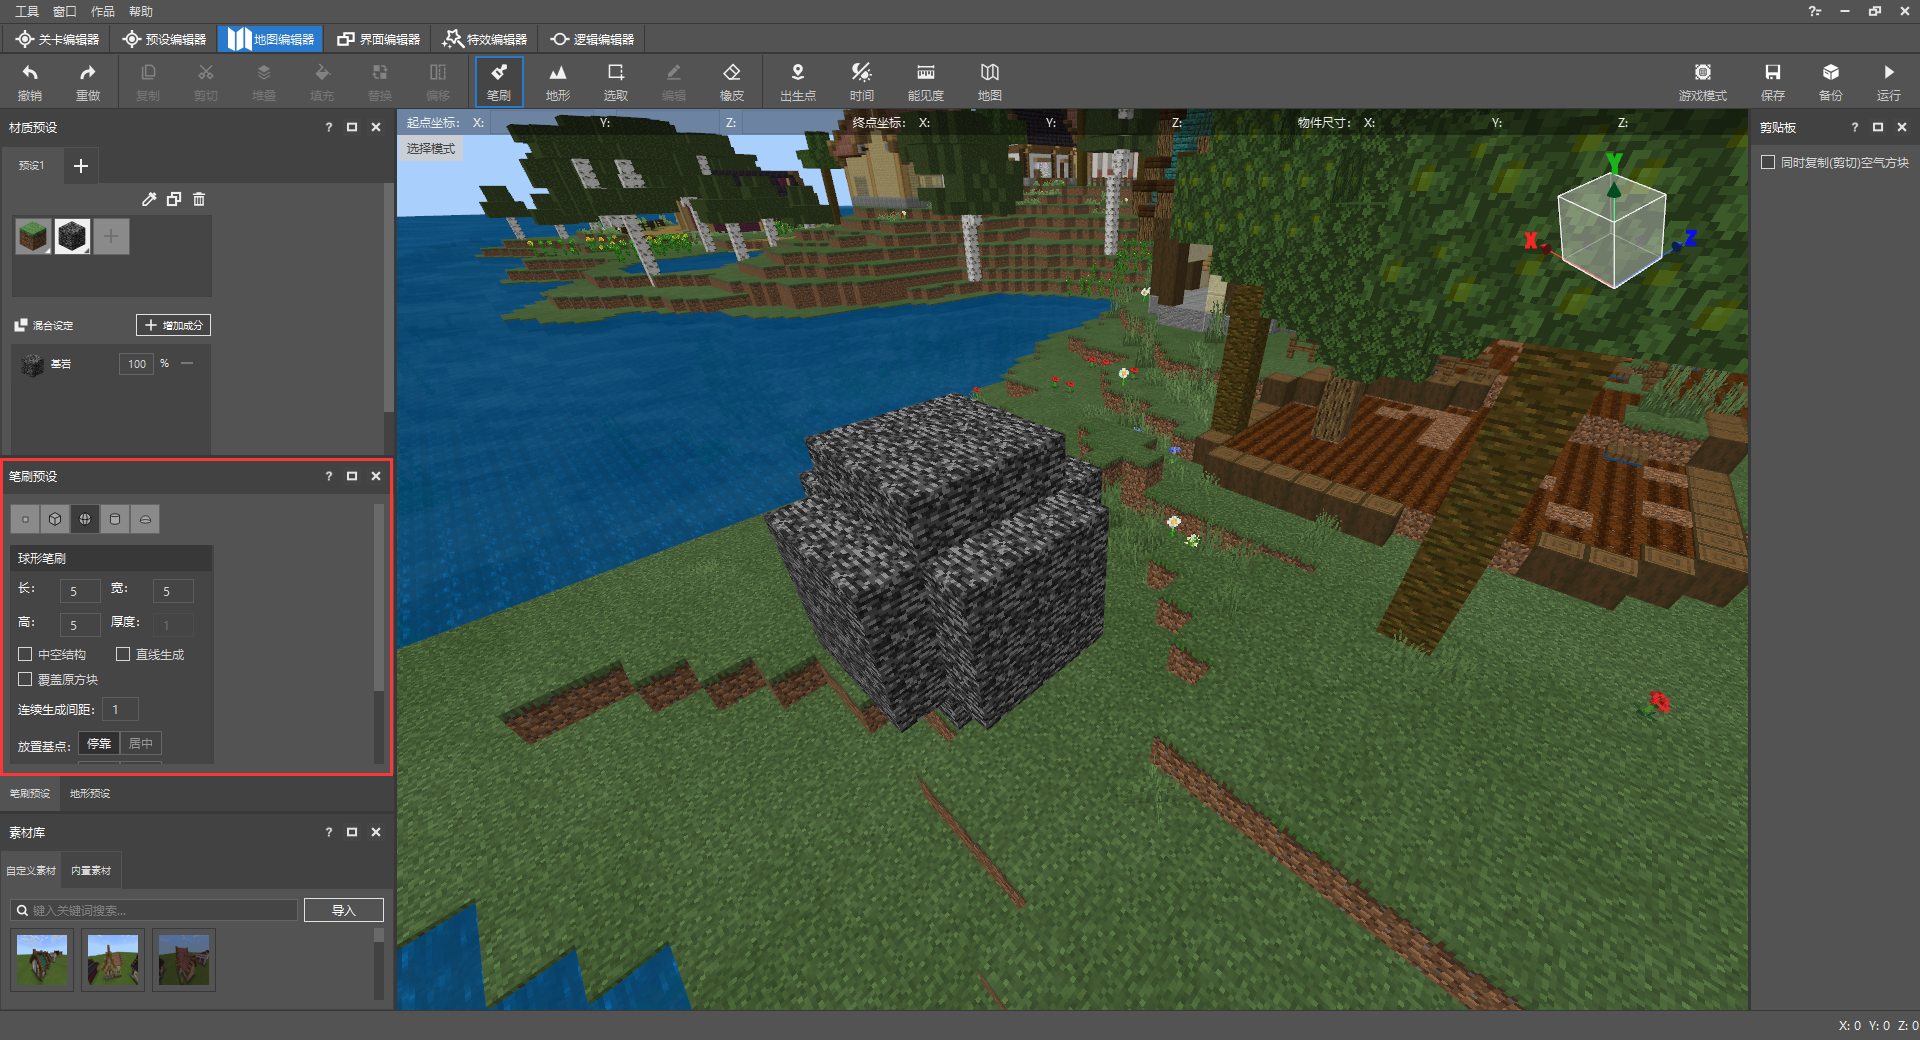Enable the 覆盖原方块 checkbox
The image size is (1920, 1040).
click(25, 679)
